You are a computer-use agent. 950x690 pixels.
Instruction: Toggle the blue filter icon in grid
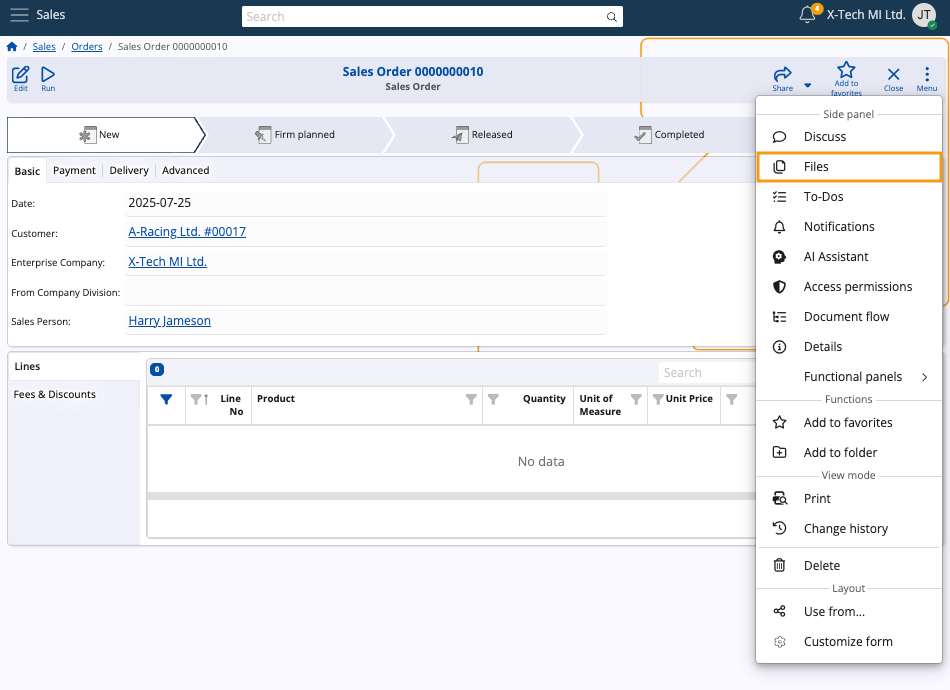coord(166,399)
